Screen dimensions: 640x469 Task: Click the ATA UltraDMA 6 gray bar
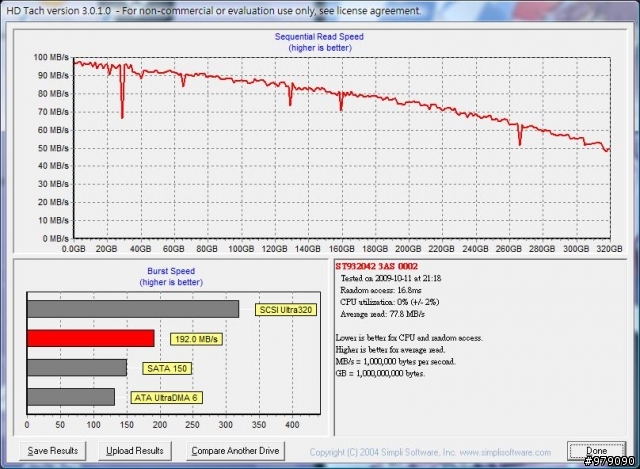(71, 397)
